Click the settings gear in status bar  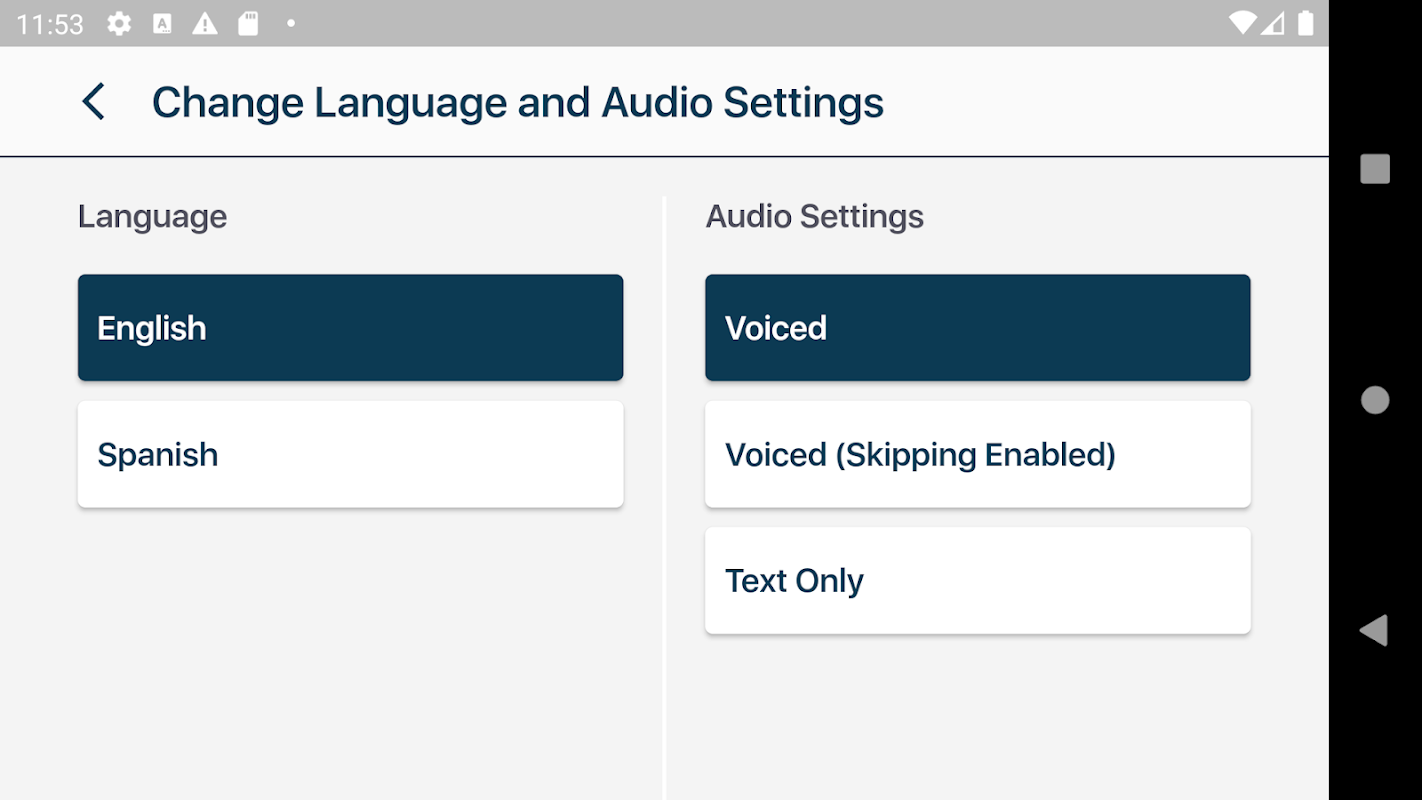119,23
